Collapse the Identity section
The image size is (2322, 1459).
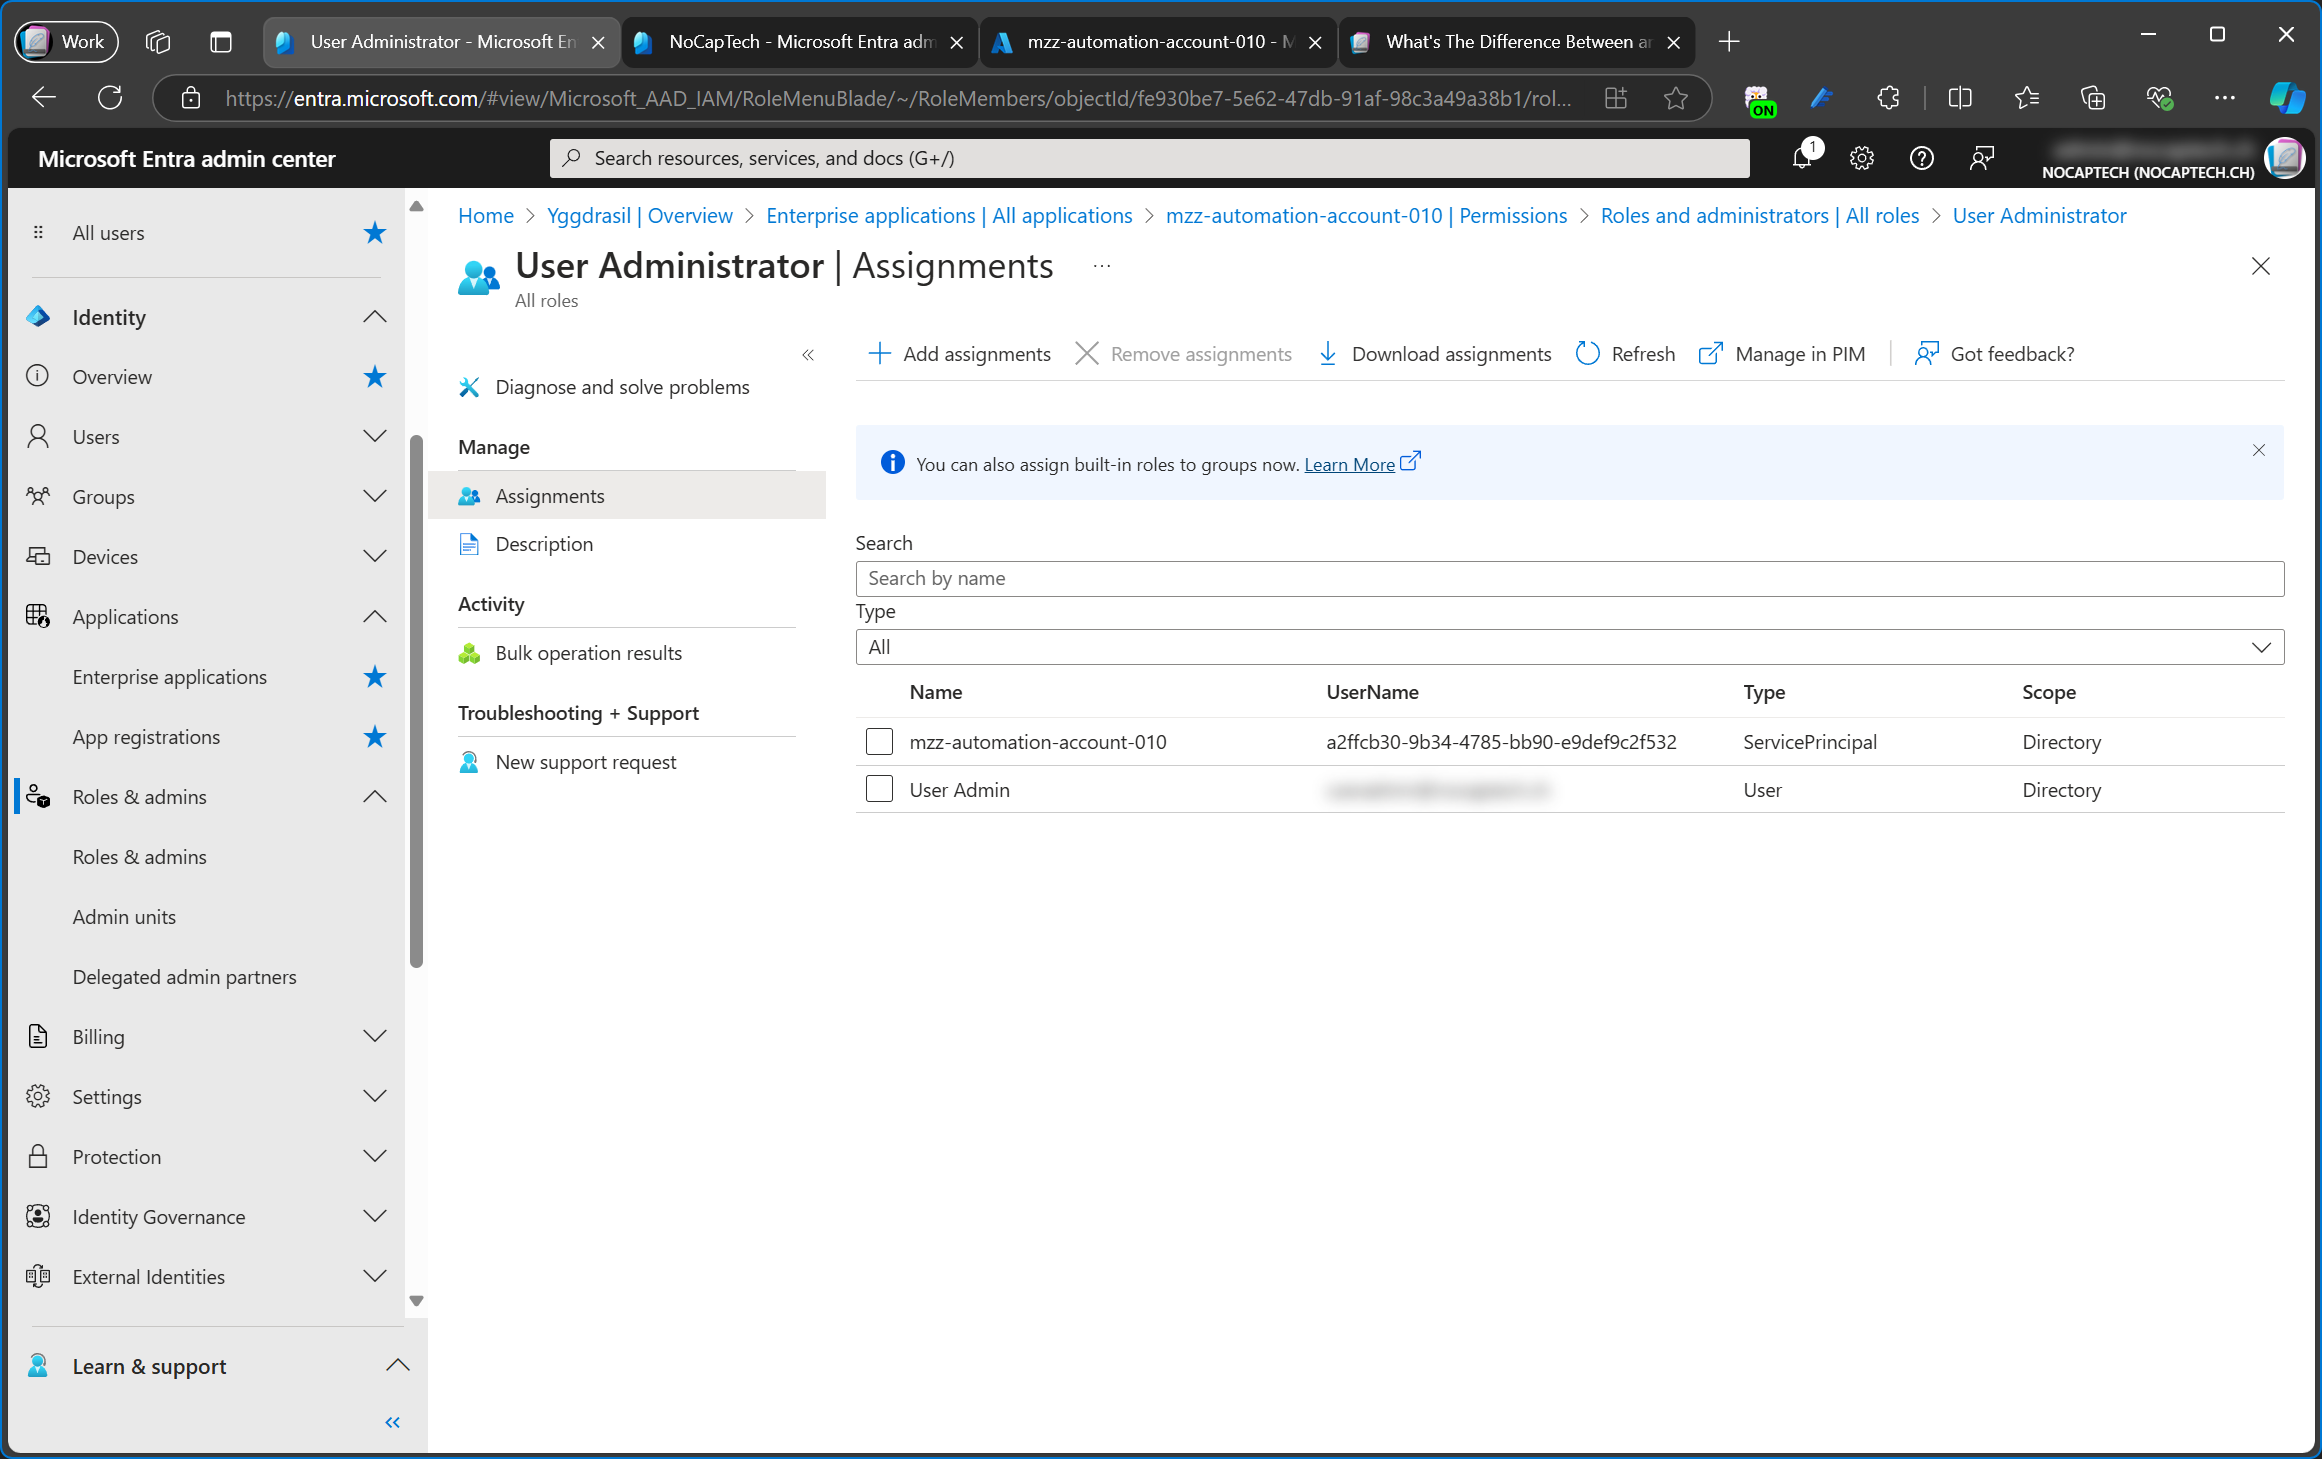374,317
